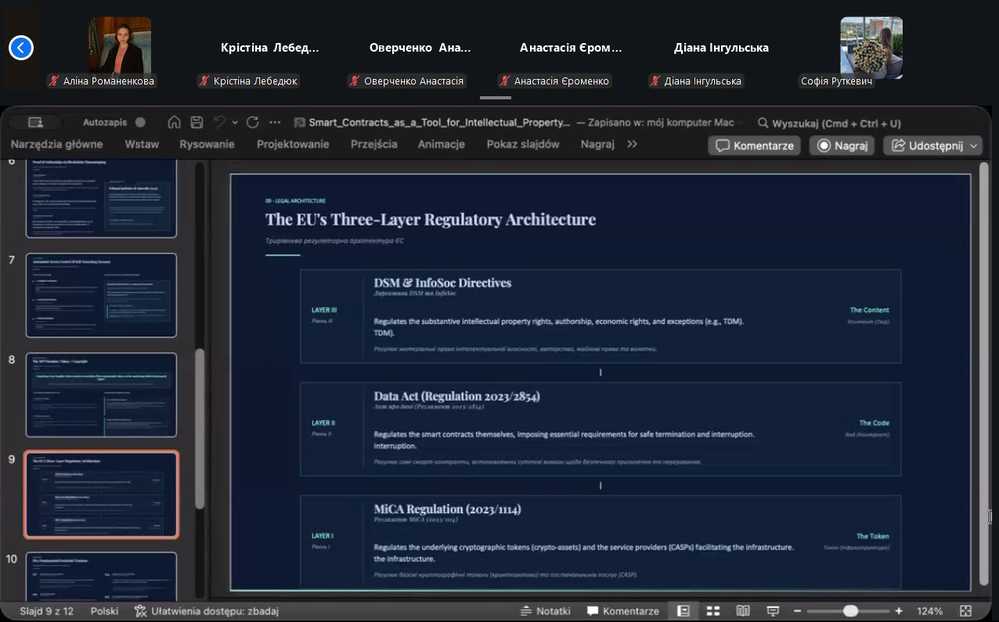Screen dimensions: 999x622
Task: Adjust the zoom slider handle
Action: pos(850,611)
